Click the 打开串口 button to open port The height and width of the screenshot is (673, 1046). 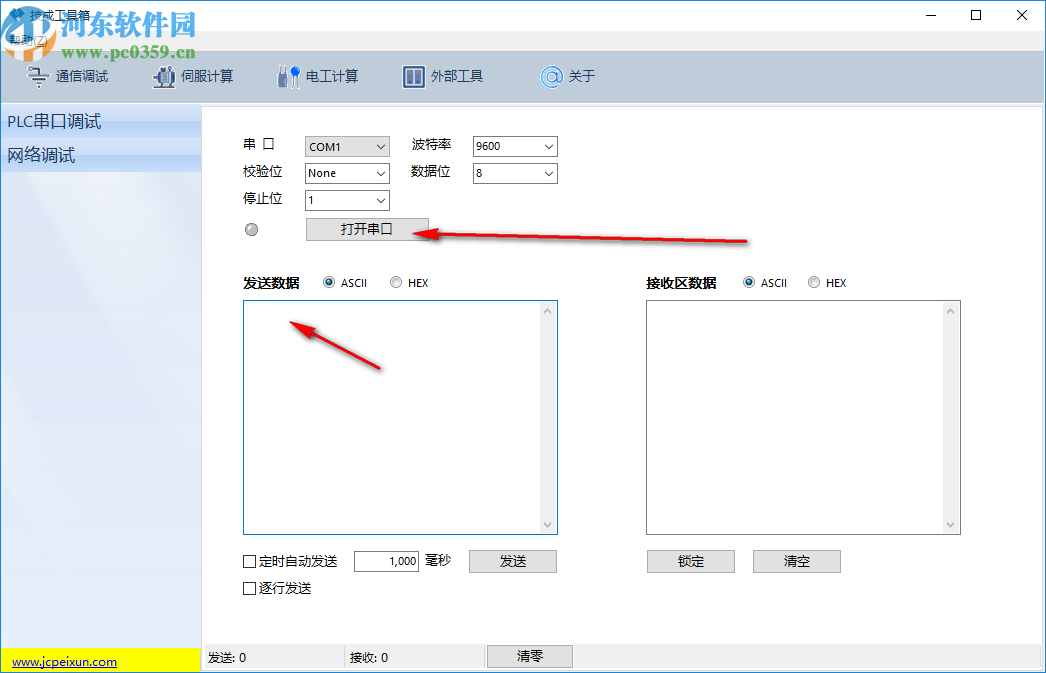pyautogui.click(x=366, y=228)
